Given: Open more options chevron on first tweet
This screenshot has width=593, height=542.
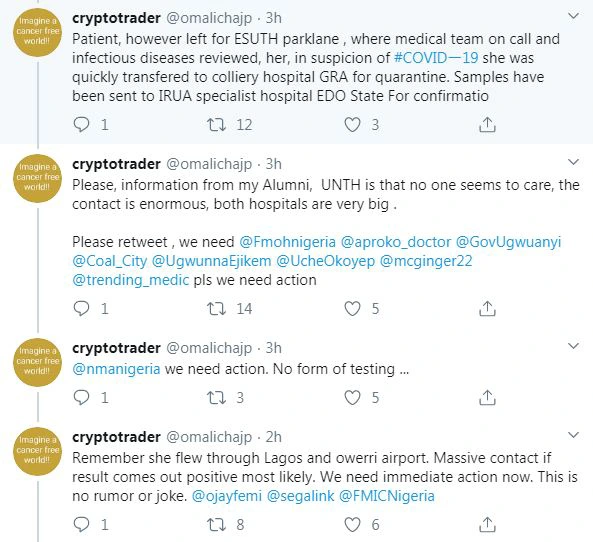Looking at the screenshot, I should pyautogui.click(x=574, y=16).
